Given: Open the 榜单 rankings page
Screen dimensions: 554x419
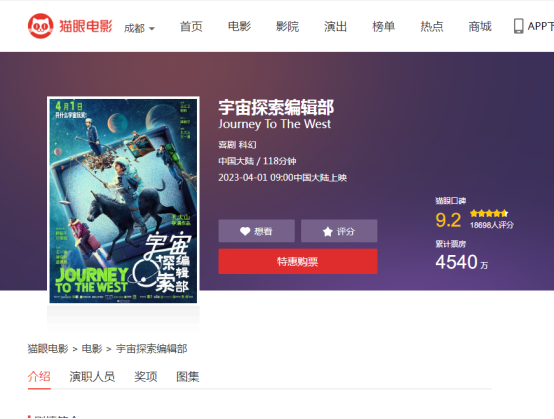Looking at the screenshot, I should pyautogui.click(x=383, y=26).
